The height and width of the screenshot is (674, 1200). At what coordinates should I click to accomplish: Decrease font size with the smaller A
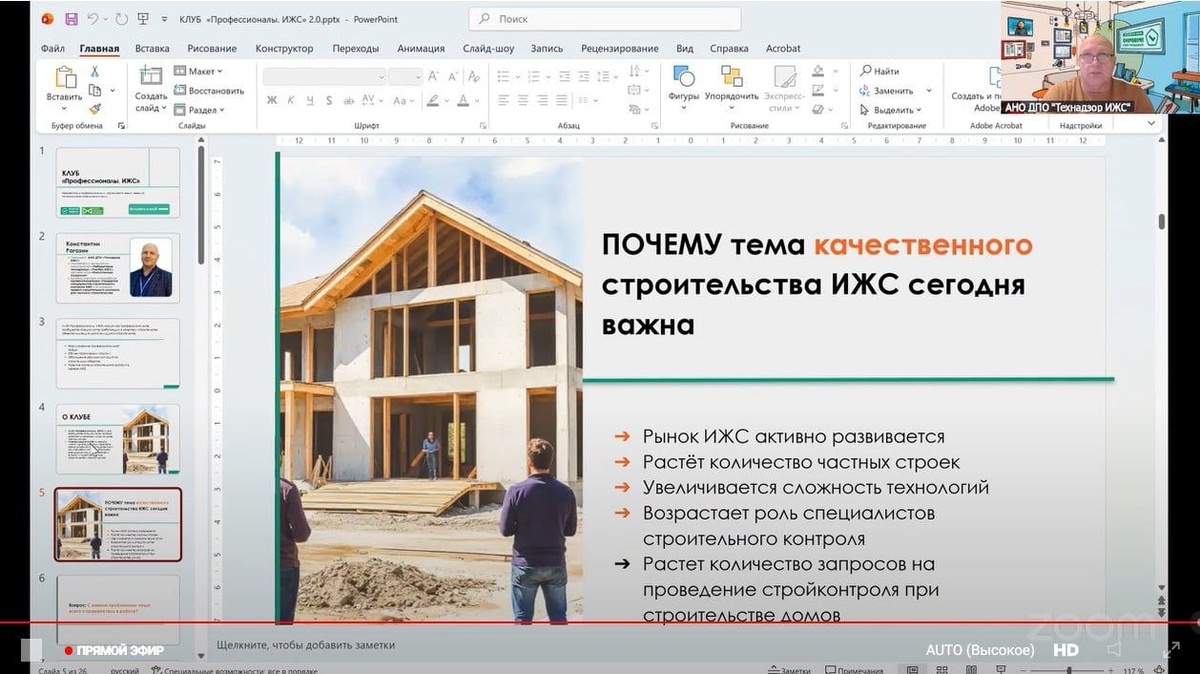453,76
